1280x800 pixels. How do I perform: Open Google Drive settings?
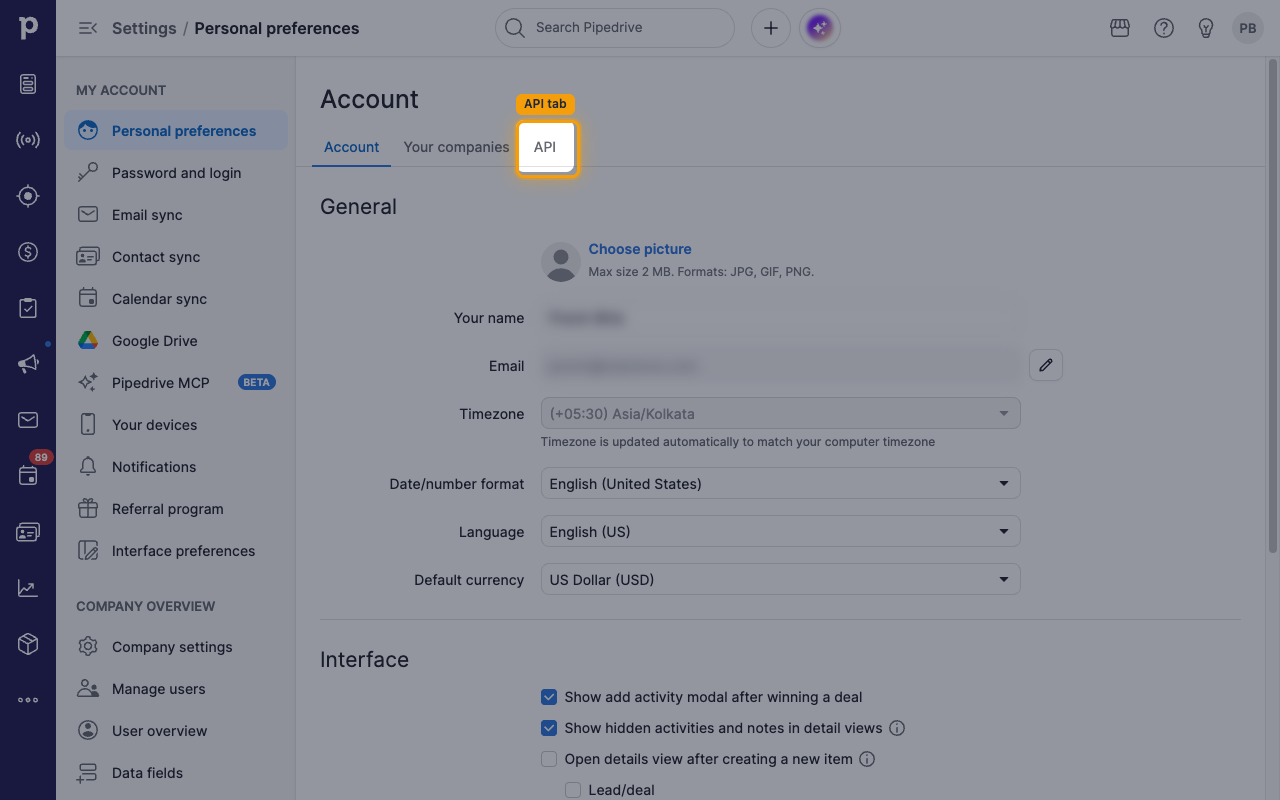pyautogui.click(x=176, y=341)
